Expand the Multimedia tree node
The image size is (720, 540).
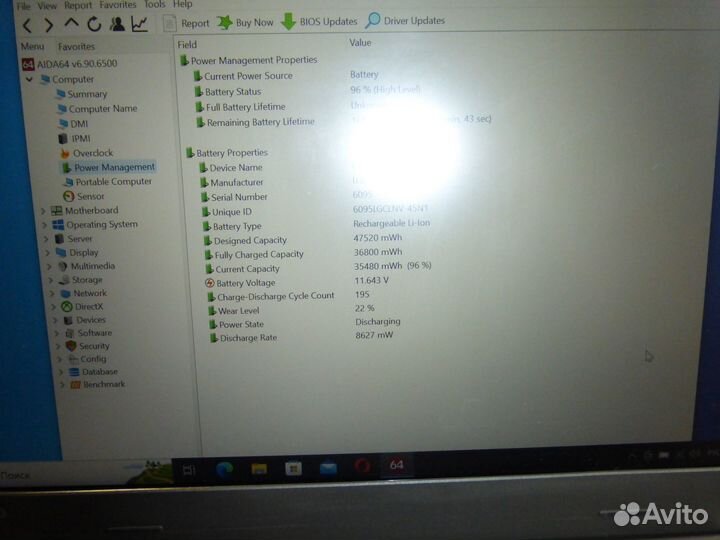pyautogui.click(x=49, y=266)
